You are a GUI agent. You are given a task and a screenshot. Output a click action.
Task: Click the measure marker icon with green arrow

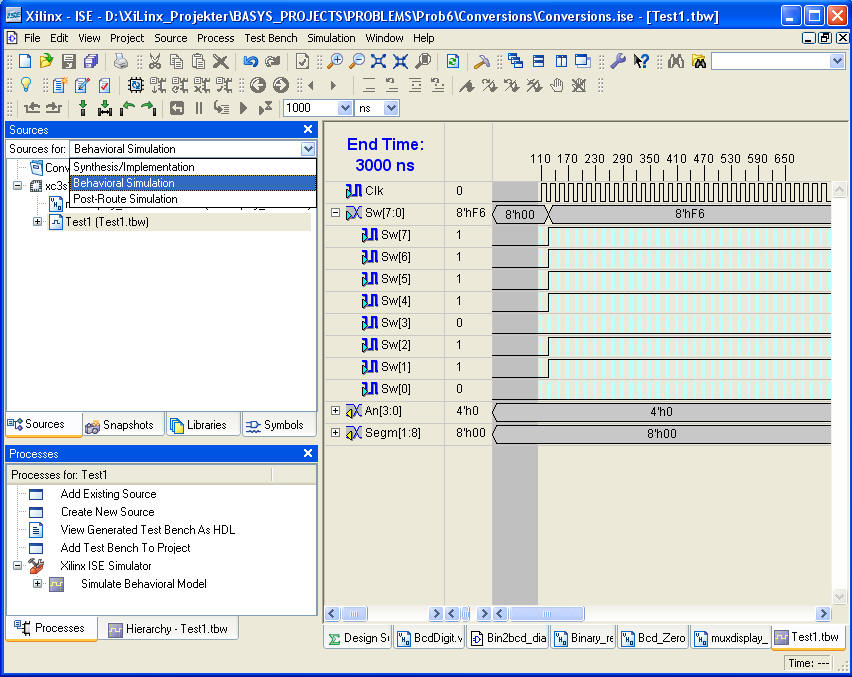pos(105,108)
